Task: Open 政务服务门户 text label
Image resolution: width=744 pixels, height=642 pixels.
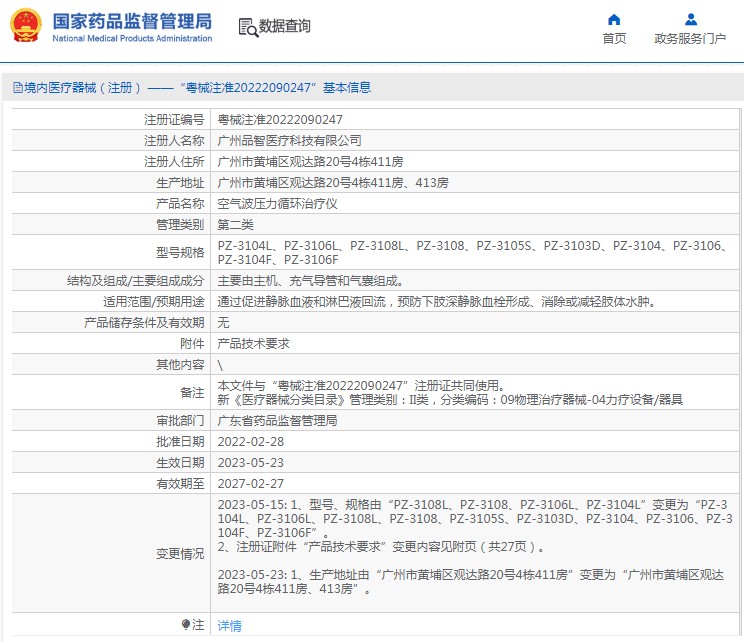Action: point(690,39)
